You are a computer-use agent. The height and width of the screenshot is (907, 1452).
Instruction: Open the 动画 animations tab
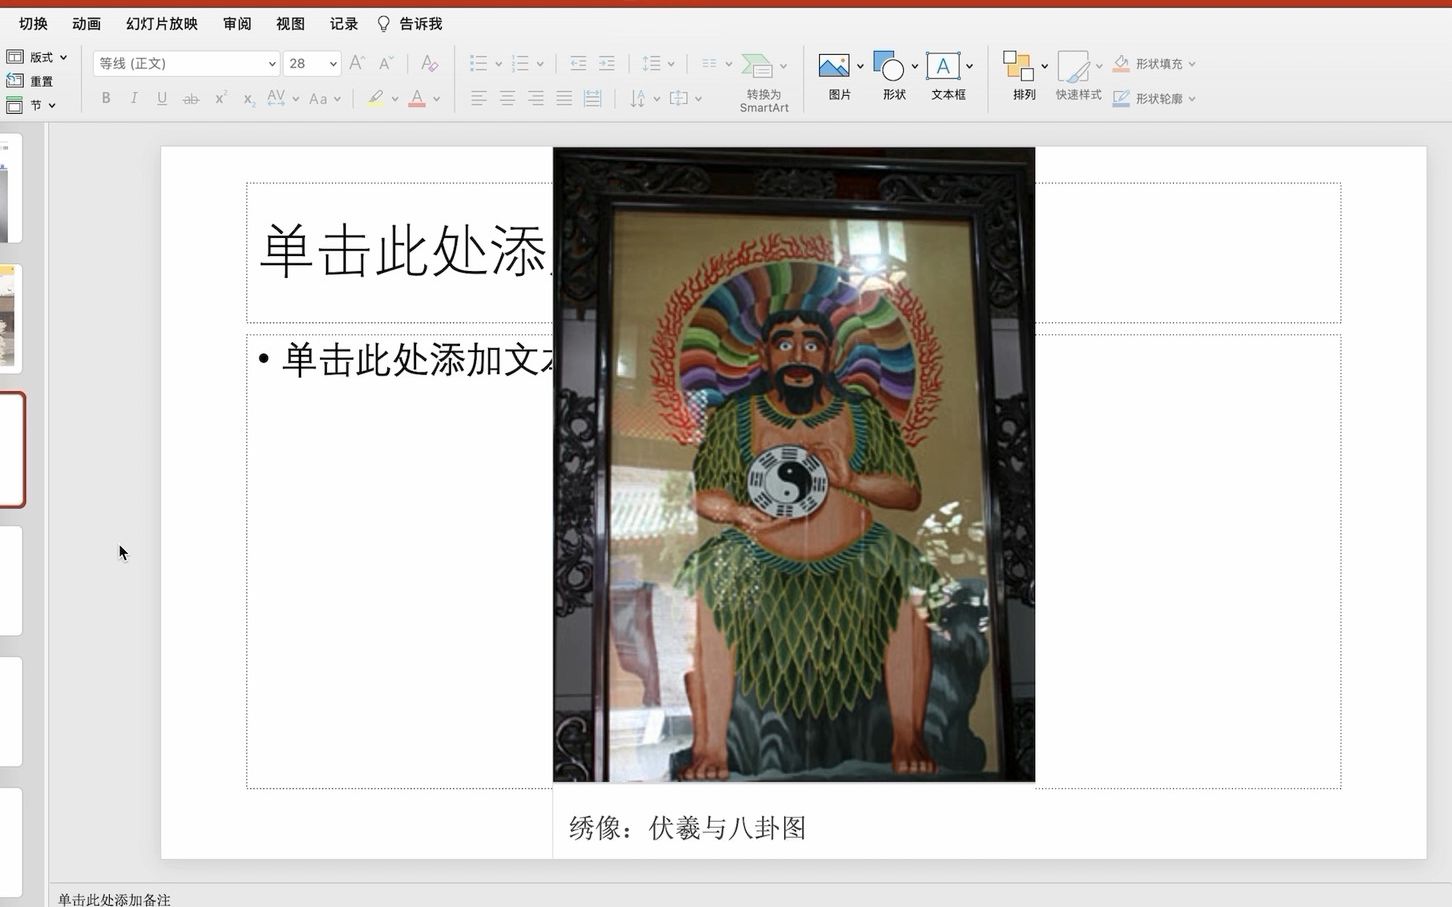[x=86, y=23]
